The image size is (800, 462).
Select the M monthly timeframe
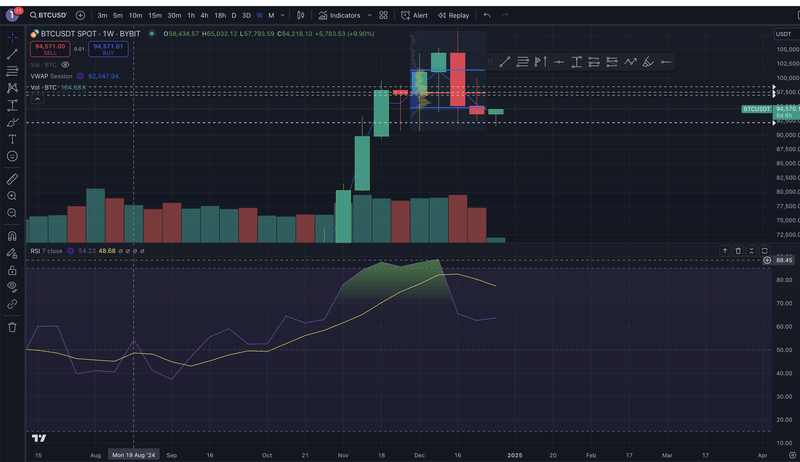[271, 15]
